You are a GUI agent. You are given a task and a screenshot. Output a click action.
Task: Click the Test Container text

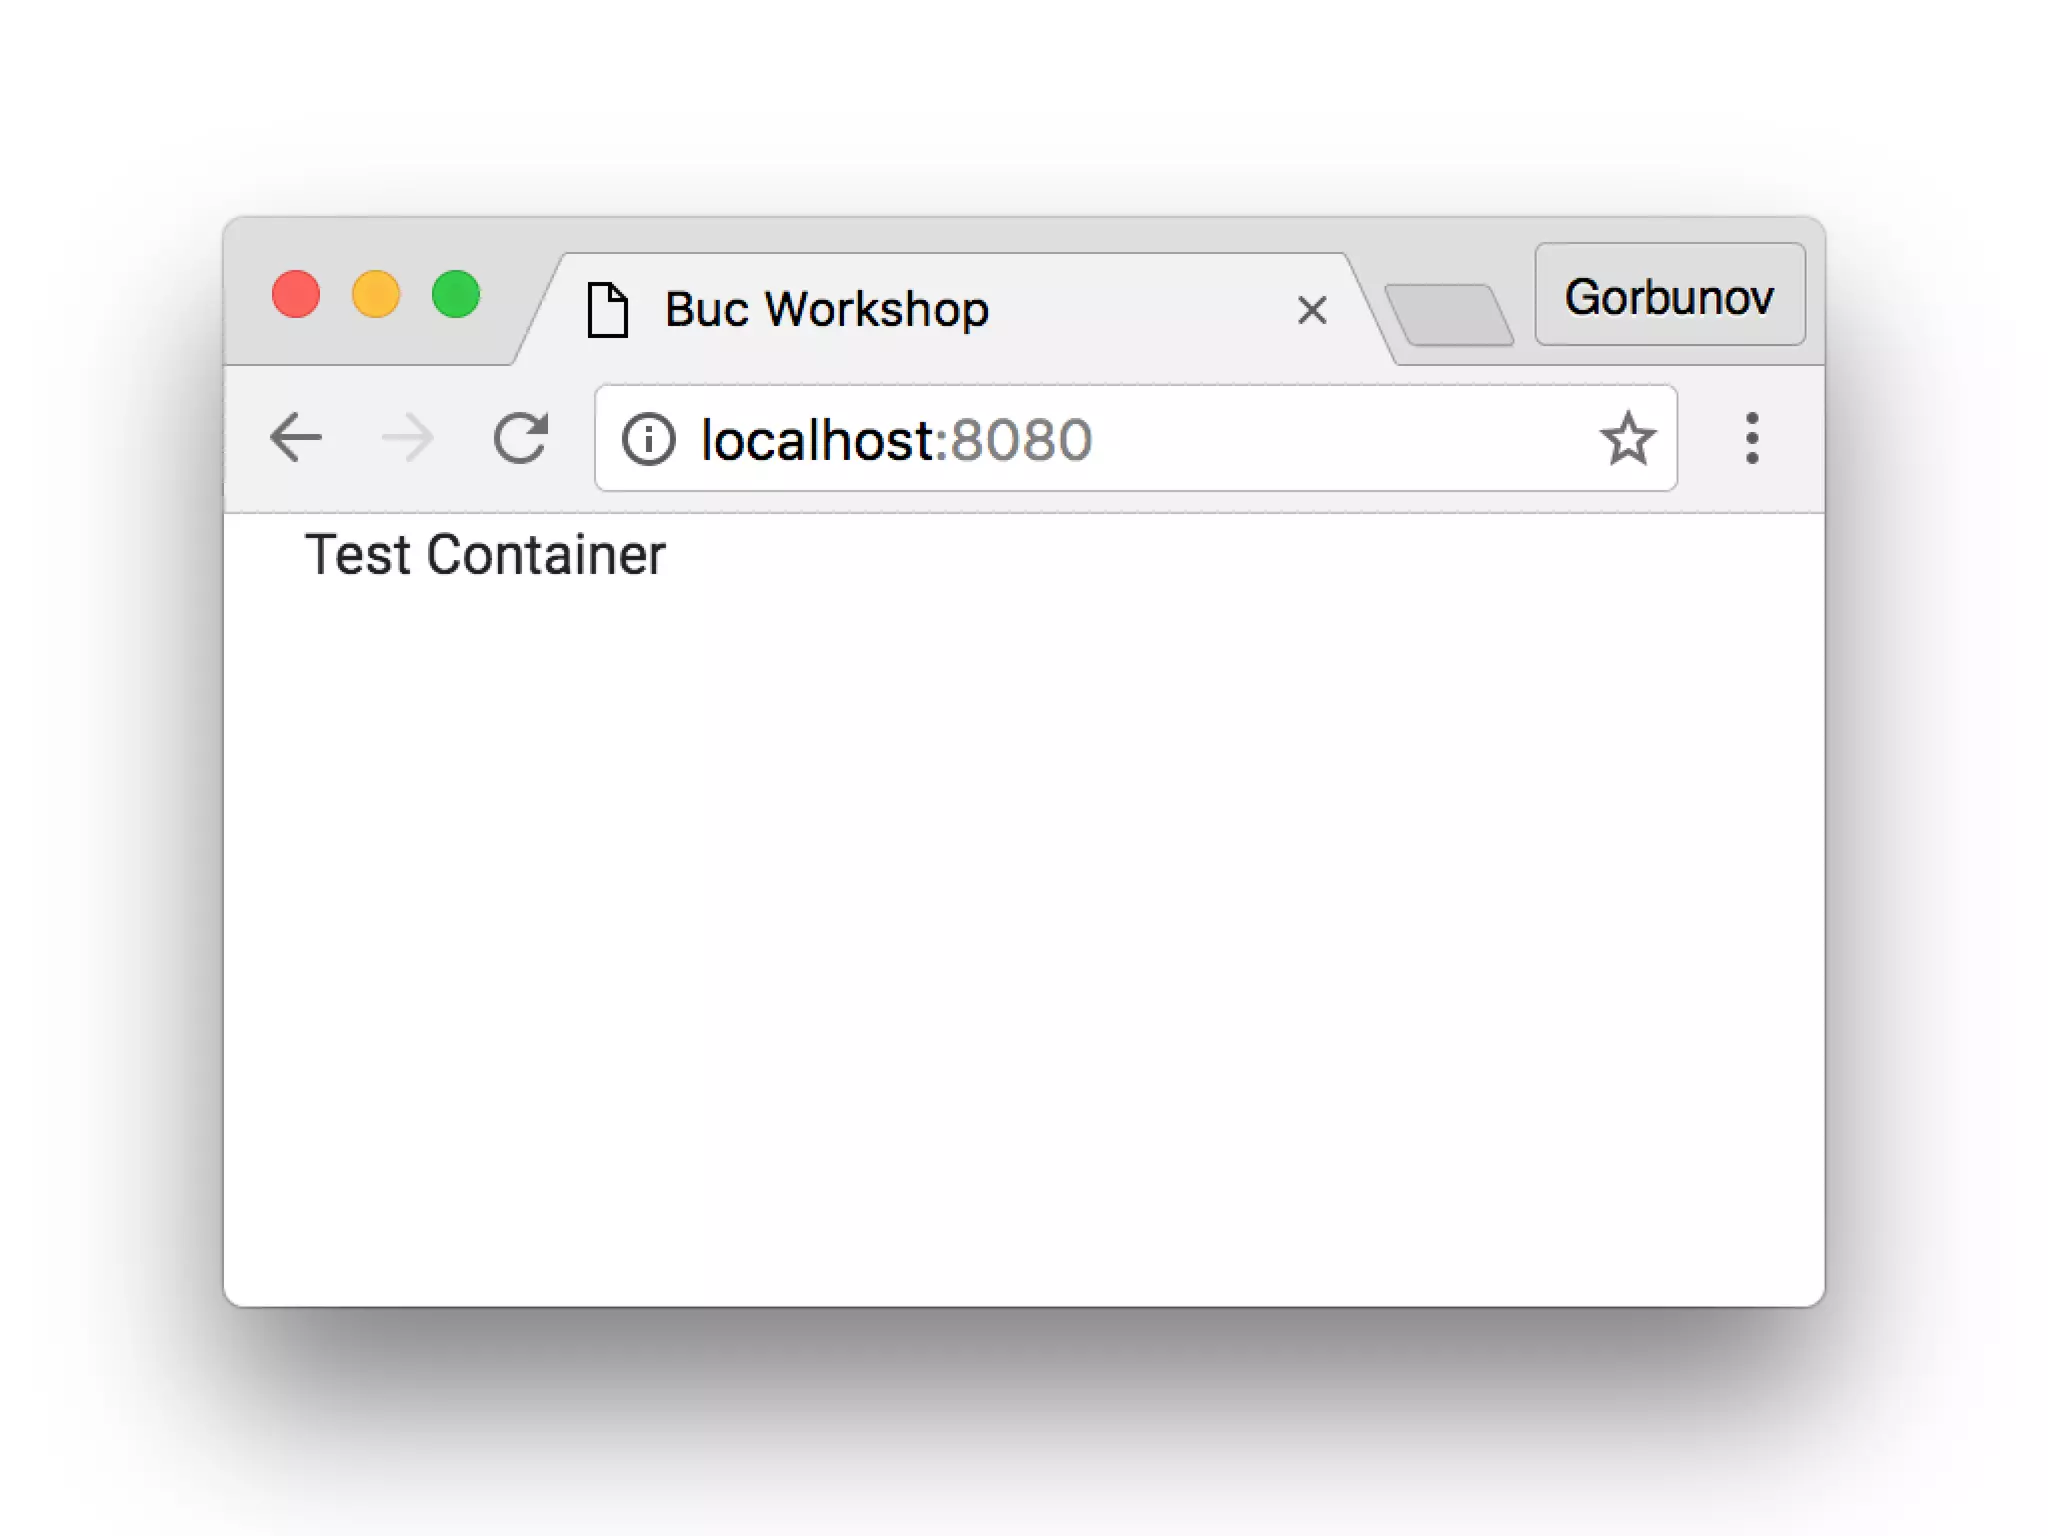[485, 555]
